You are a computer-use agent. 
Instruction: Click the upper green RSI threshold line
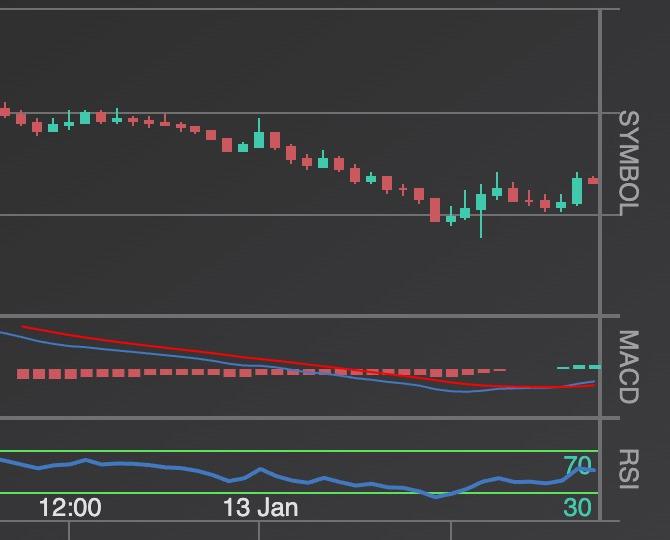tap(300, 451)
